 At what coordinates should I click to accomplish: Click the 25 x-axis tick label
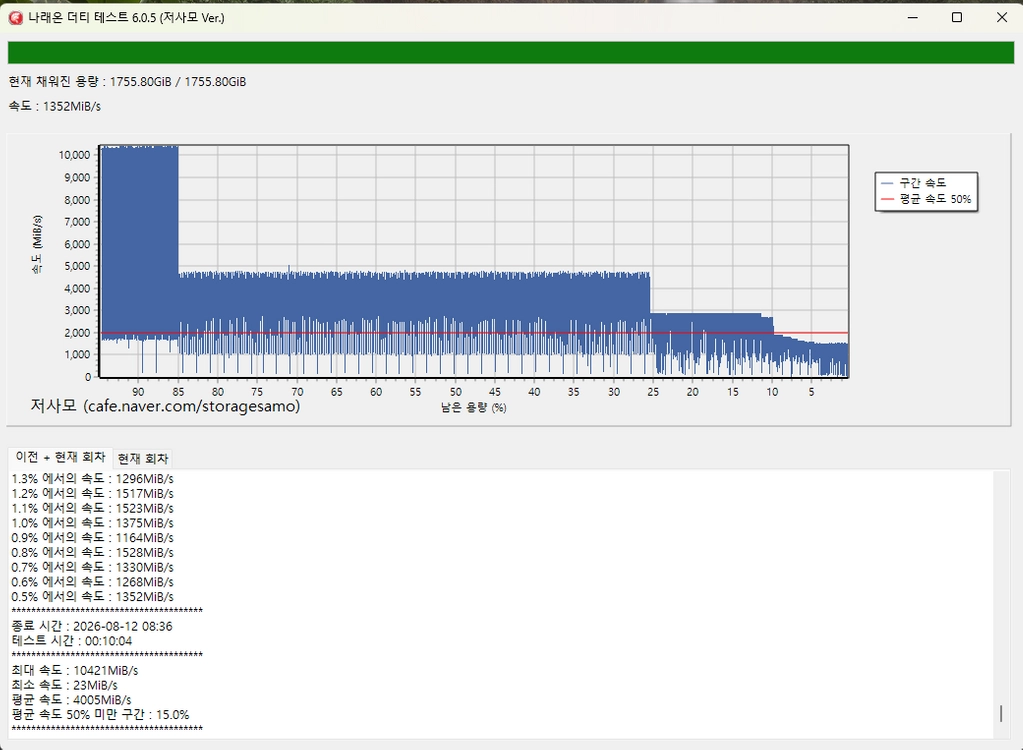click(653, 392)
